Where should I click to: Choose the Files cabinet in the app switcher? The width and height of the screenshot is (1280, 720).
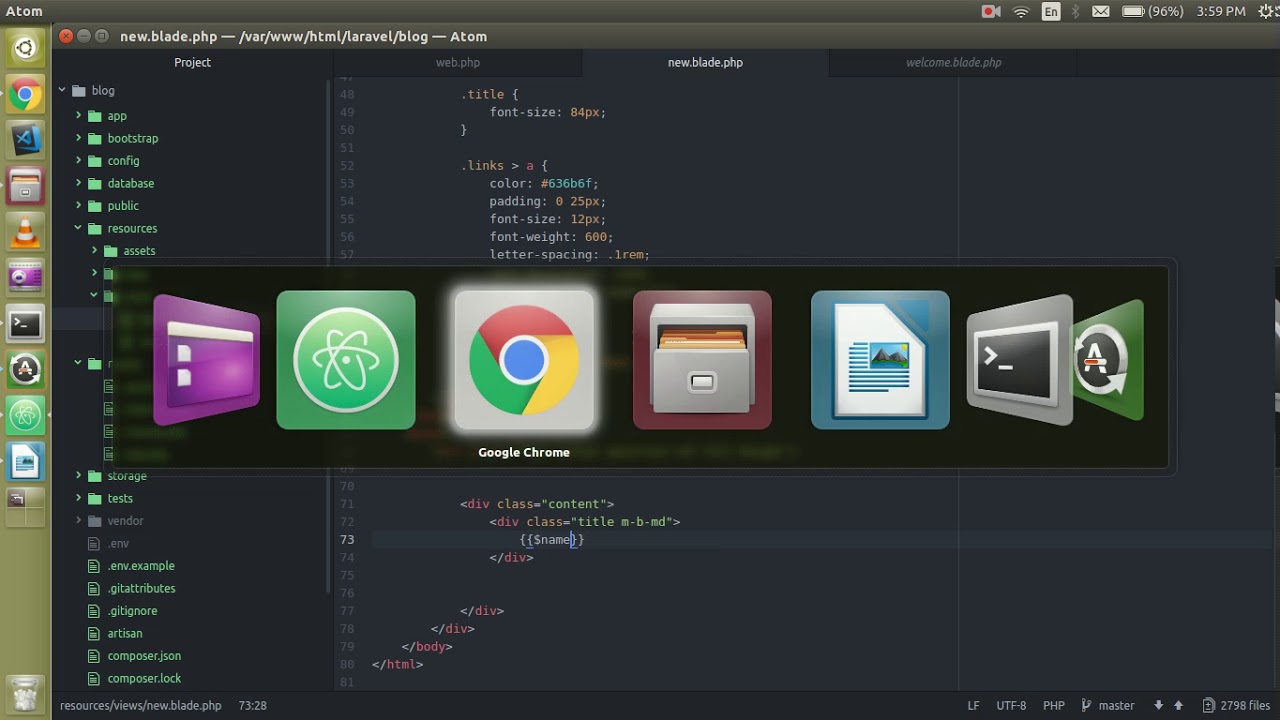[x=702, y=360]
